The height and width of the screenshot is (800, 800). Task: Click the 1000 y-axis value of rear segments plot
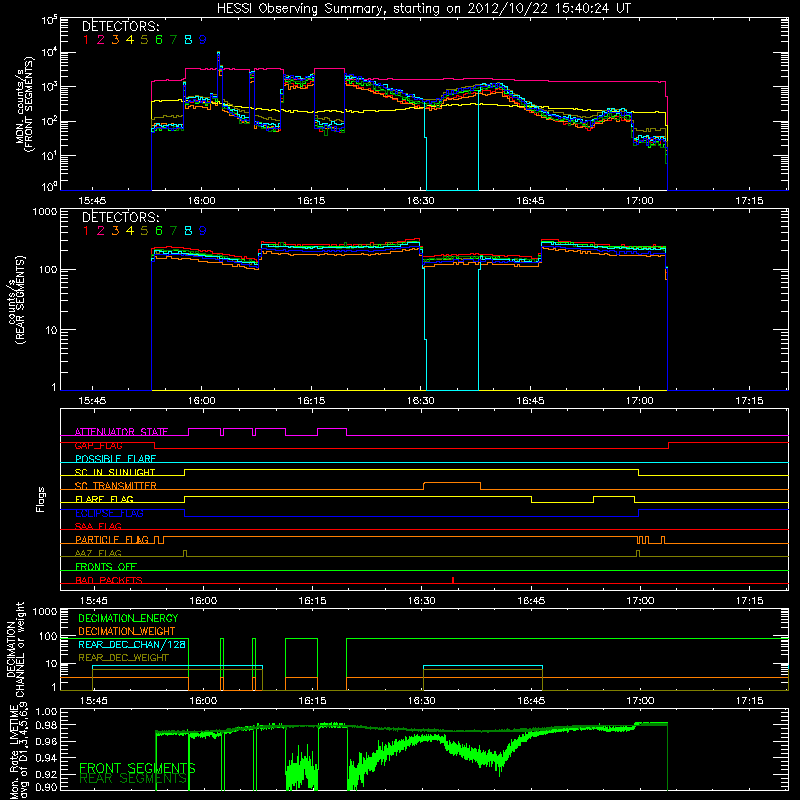pyautogui.click(x=45, y=211)
